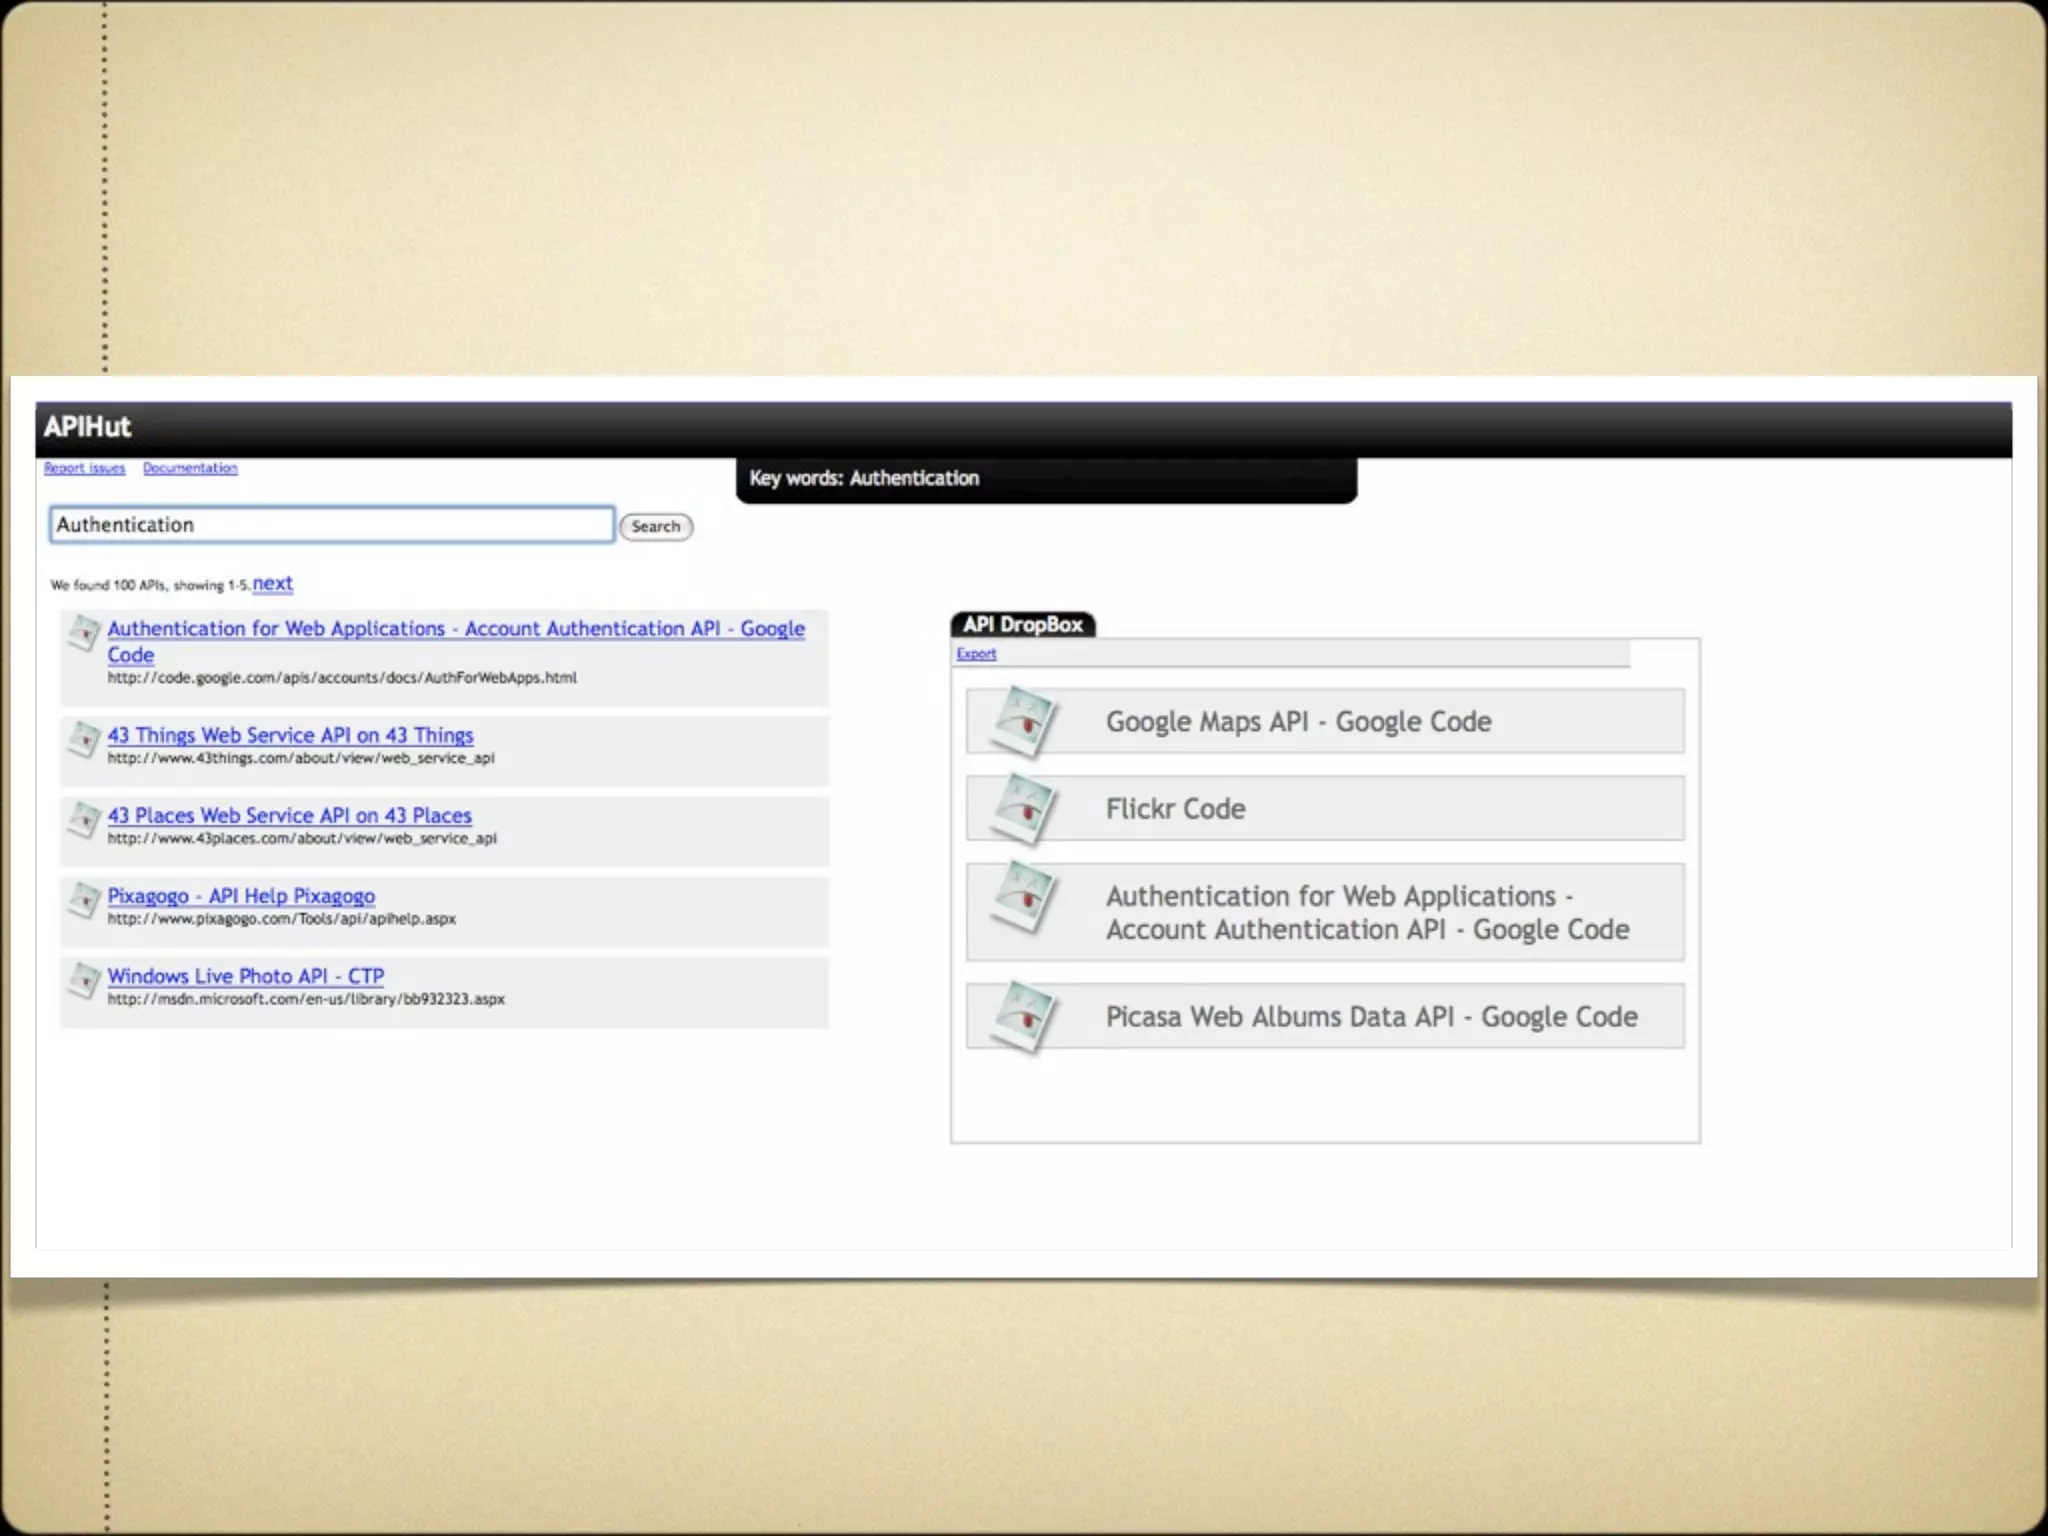Image resolution: width=2048 pixels, height=1536 pixels.
Task: Click the 43places.com URL text
Action: (x=302, y=838)
